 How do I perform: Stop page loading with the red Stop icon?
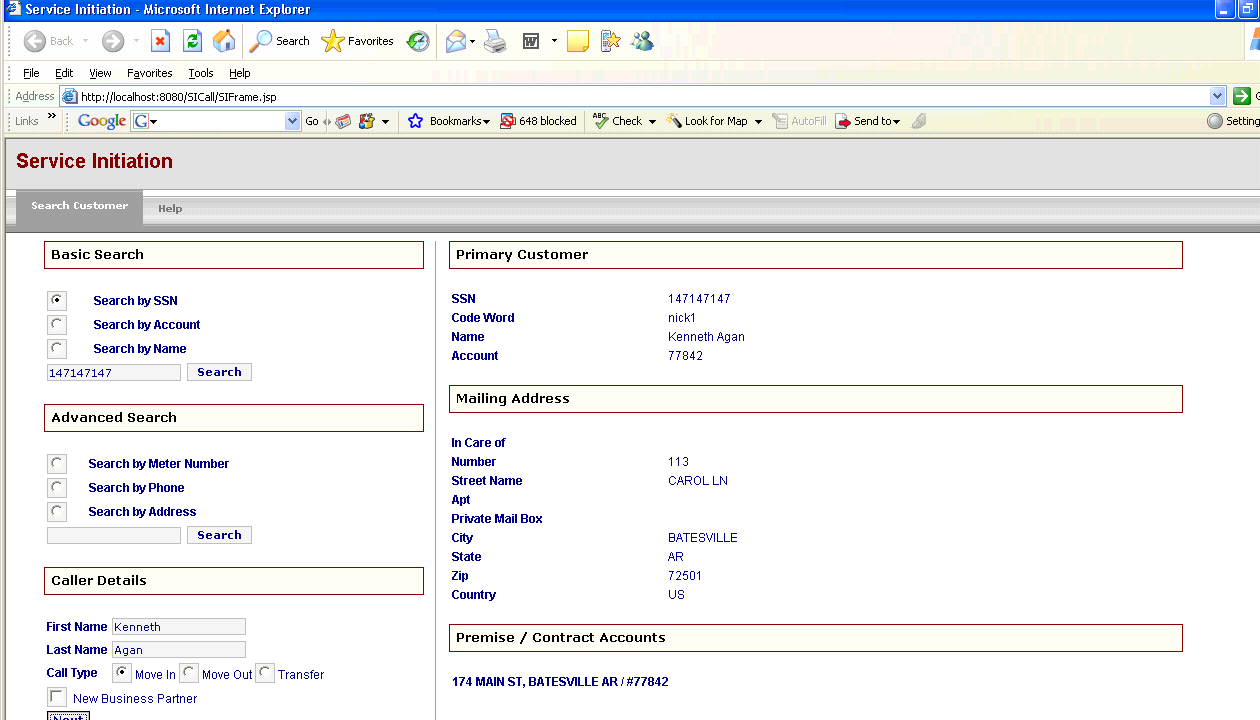pos(161,40)
